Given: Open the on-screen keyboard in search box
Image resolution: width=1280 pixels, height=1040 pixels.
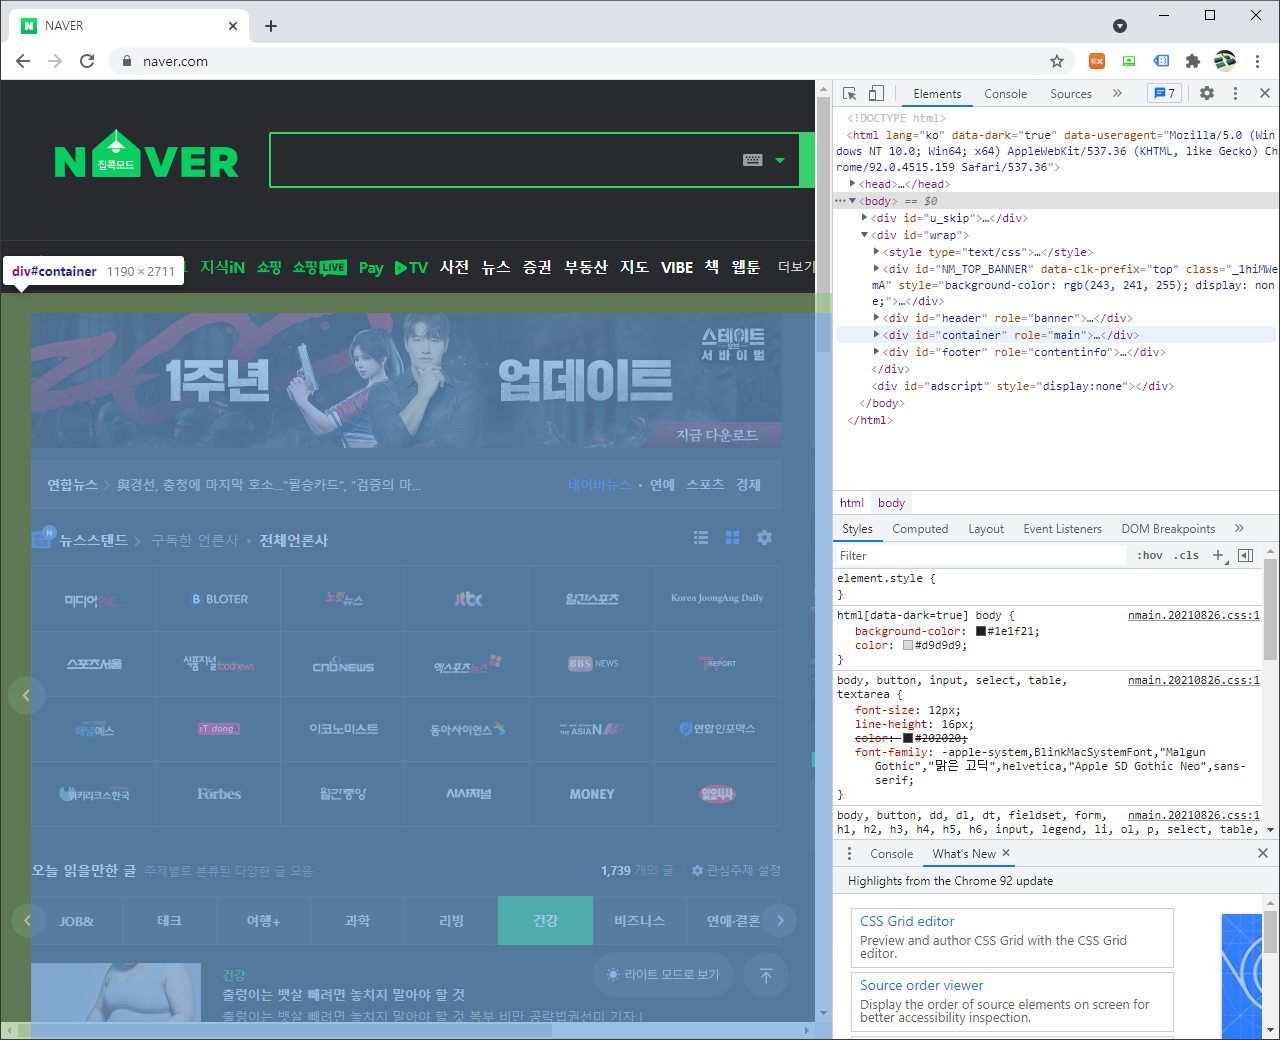Looking at the screenshot, I should coord(753,160).
